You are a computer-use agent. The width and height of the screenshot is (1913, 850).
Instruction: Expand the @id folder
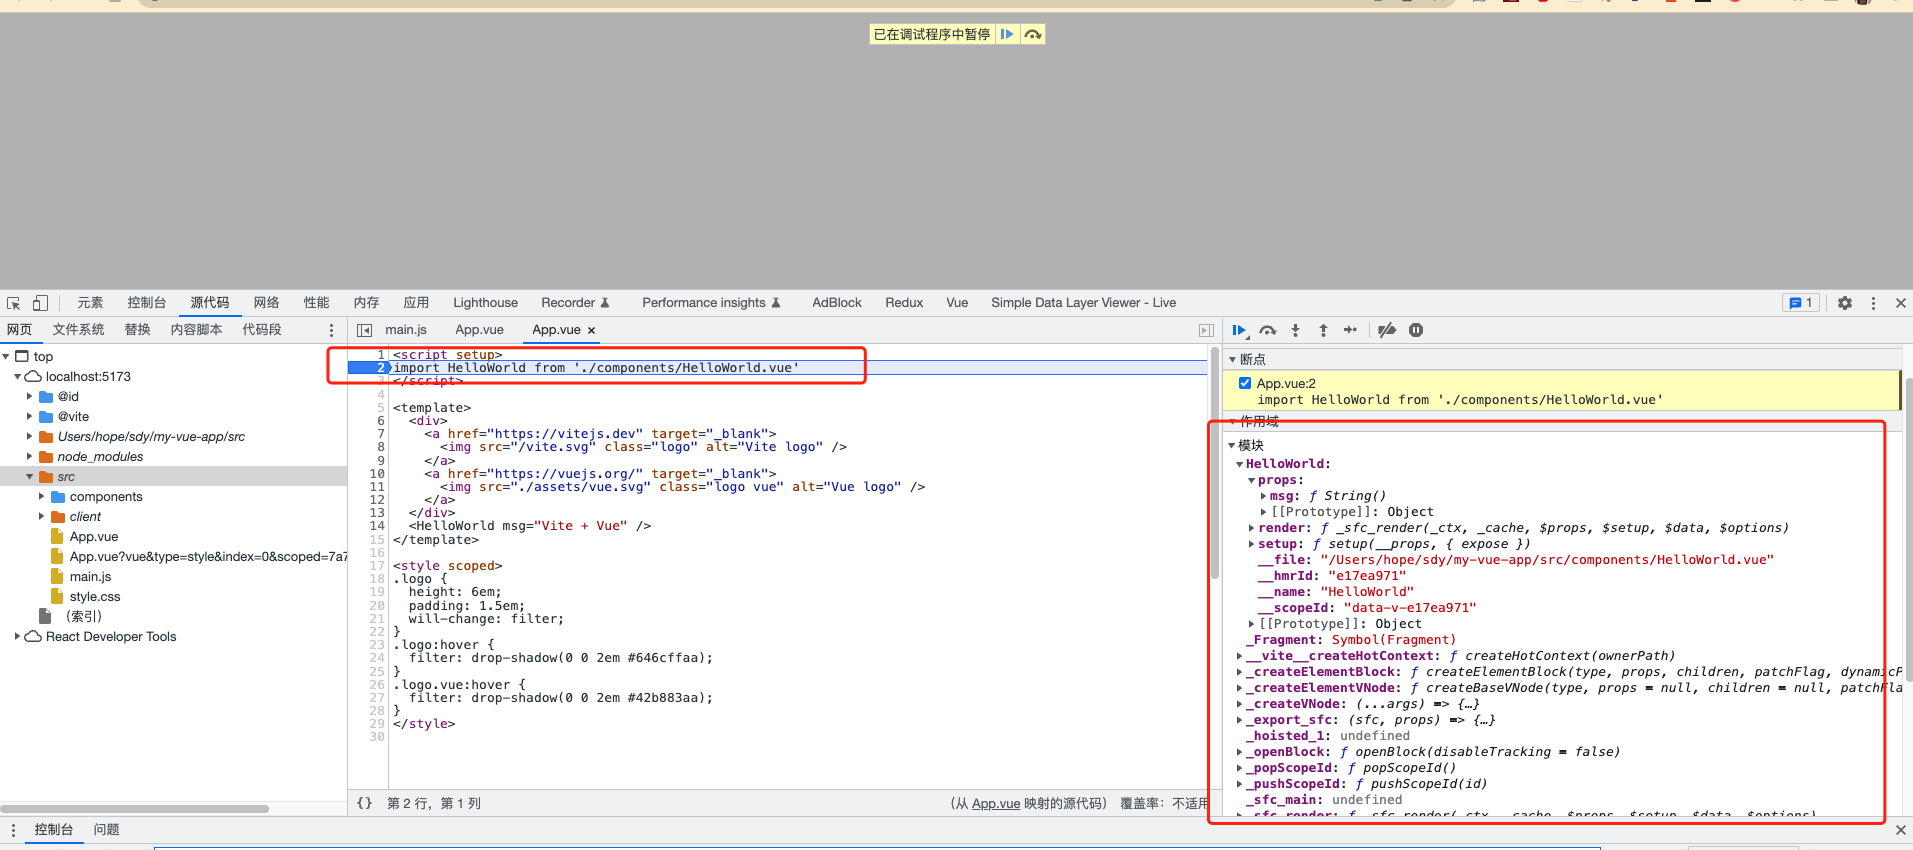pyautogui.click(x=30, y=396)
